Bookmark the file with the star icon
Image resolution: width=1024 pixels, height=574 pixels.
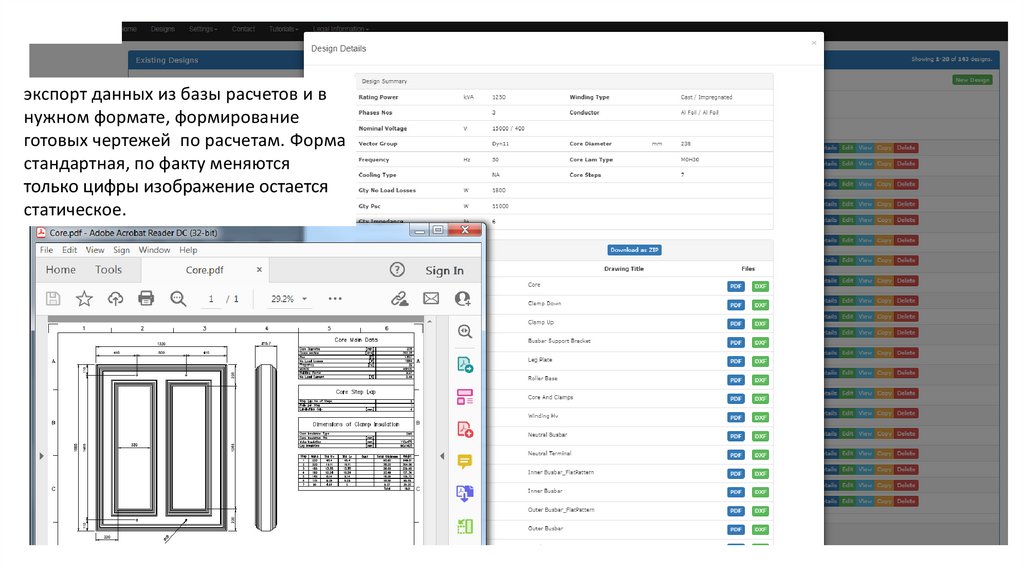point(85,298)
